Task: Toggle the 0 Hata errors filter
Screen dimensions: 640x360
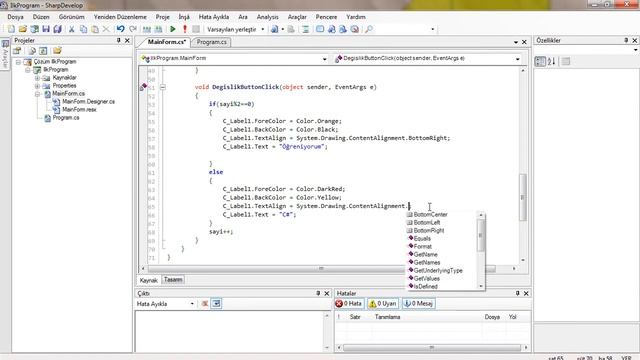Action: pos(349,304)
